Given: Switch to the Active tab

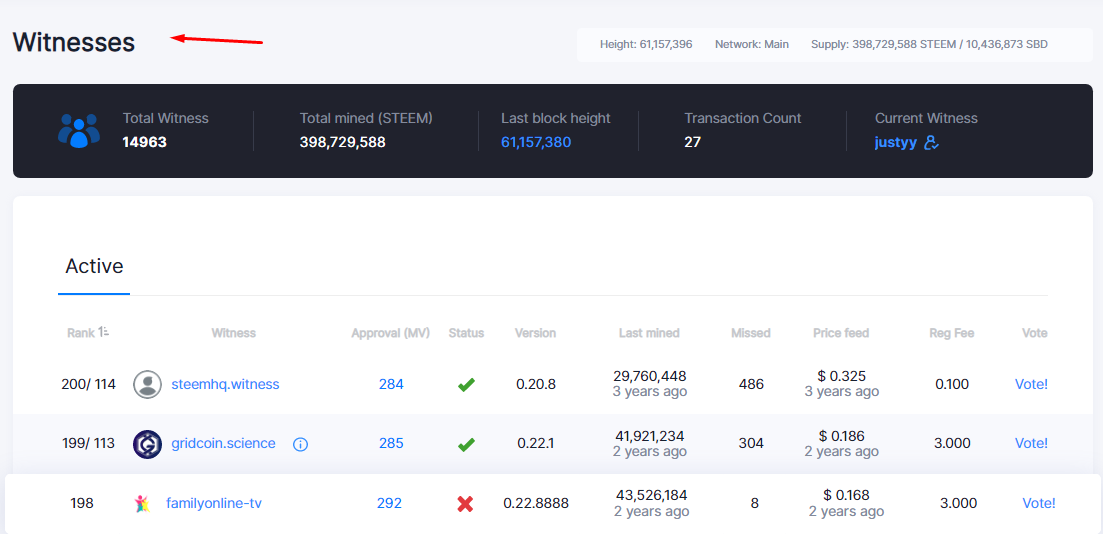Looking at the screenshot, I should (x=94, y=266).
